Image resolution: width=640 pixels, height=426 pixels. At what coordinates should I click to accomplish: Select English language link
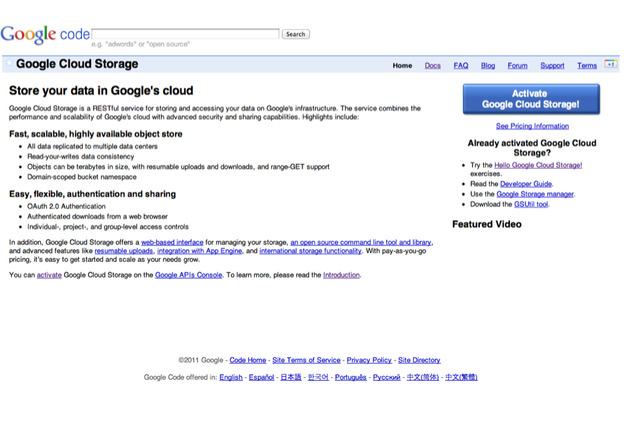coord(231,377)
